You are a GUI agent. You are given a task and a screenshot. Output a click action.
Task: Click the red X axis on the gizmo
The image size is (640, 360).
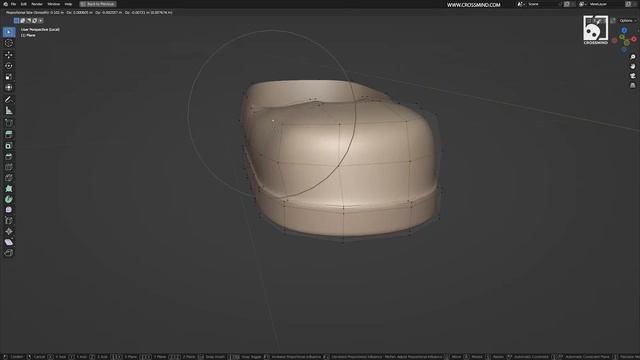[634, 39]
